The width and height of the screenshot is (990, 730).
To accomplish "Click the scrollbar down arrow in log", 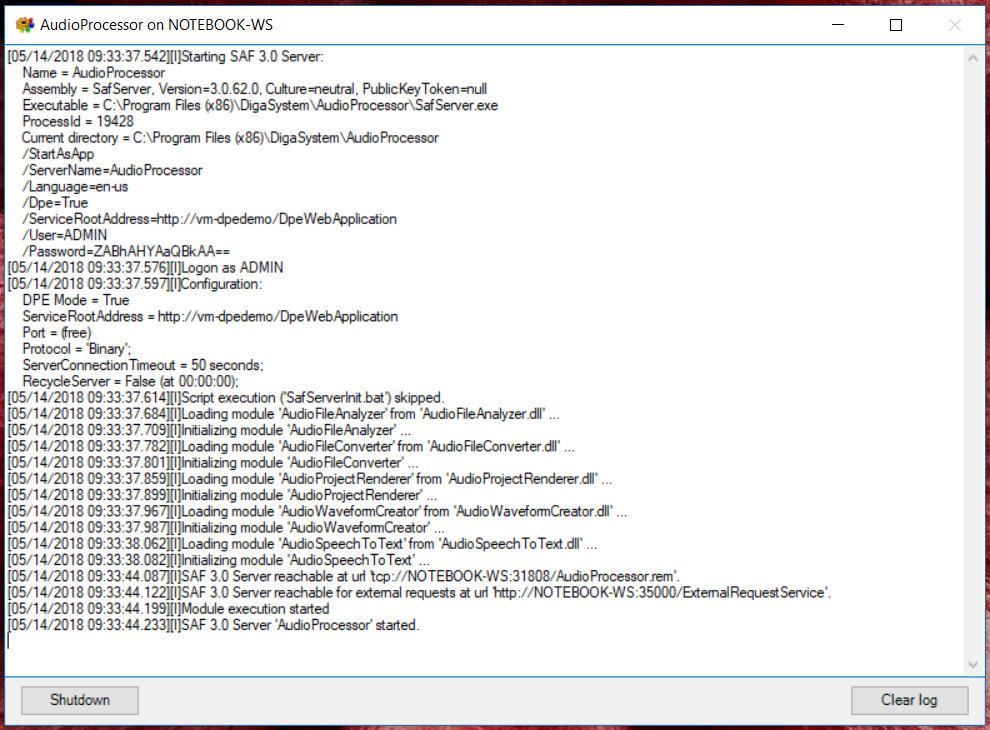I will tap(973, 664).
